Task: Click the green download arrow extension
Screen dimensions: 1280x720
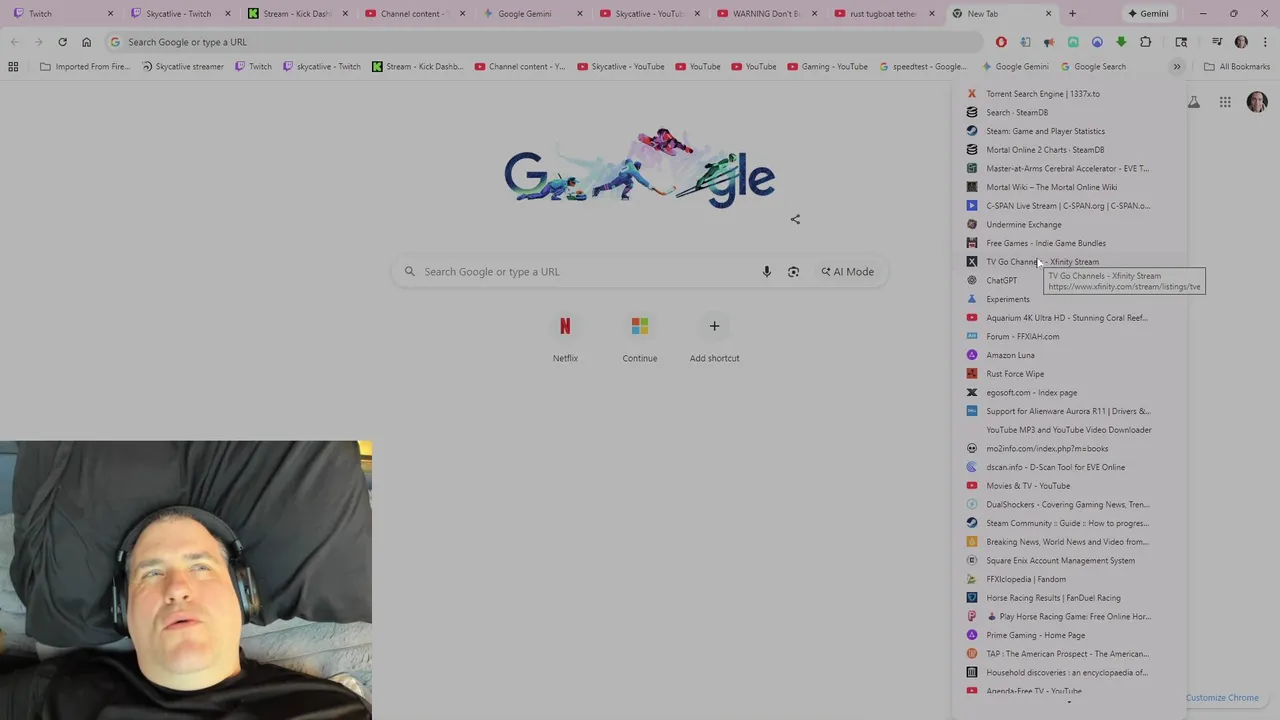Action: click(x=1121, y=42)
